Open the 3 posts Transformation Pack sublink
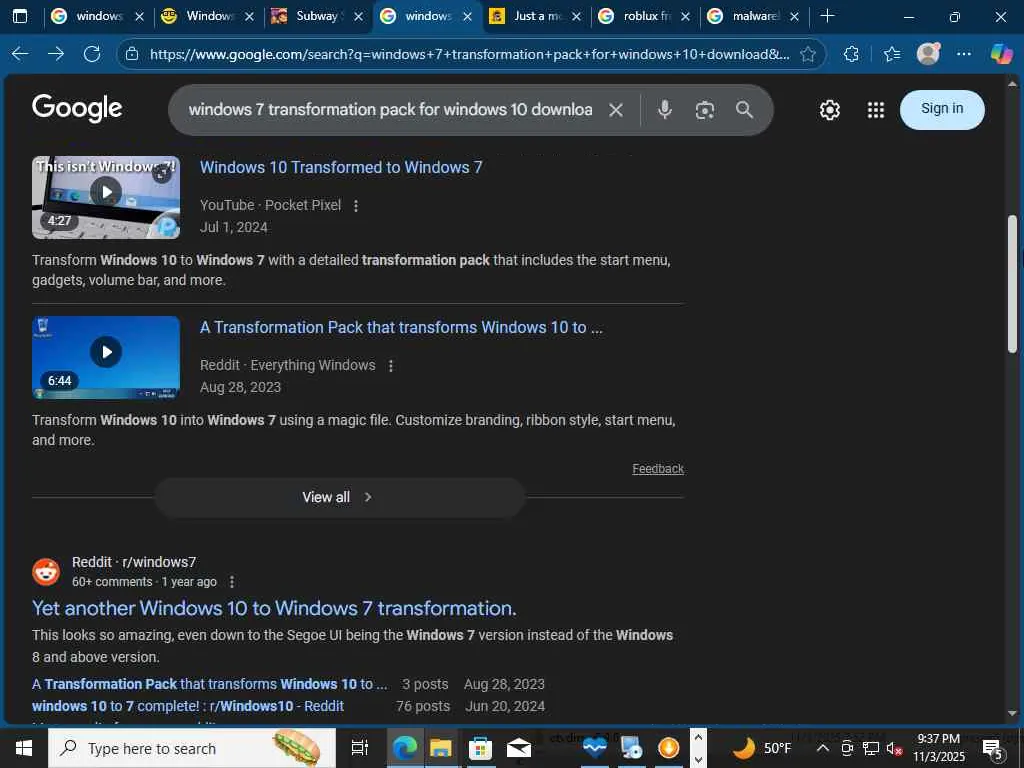1024x768 pixels. pyautogui.click(x=210, y=684)
